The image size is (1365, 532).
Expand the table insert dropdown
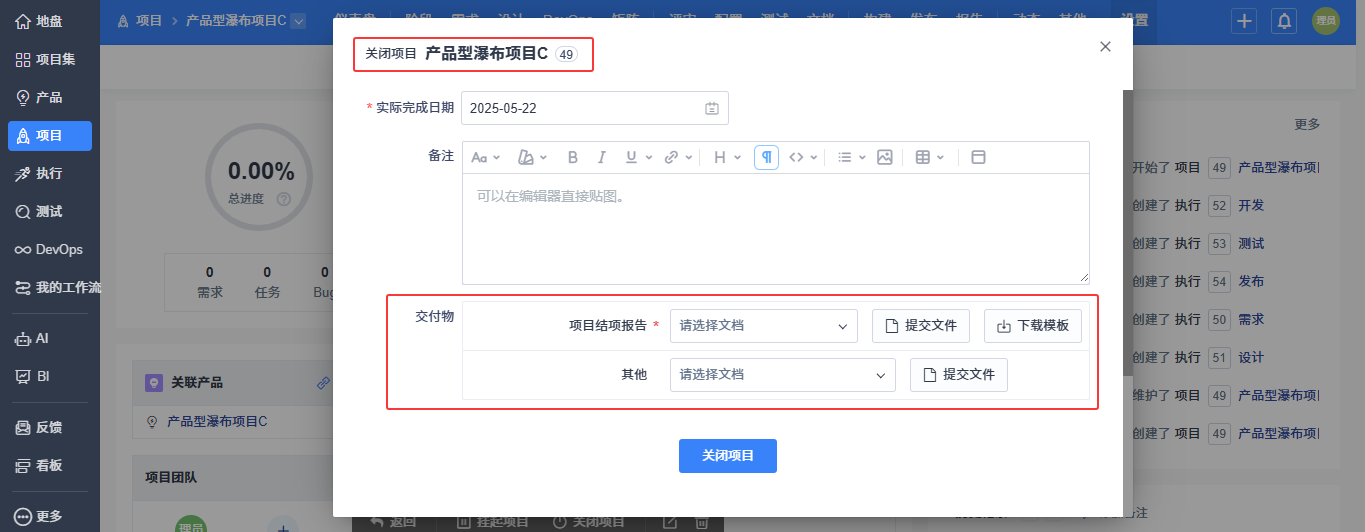pyautogui.click(x=930, y=157)
